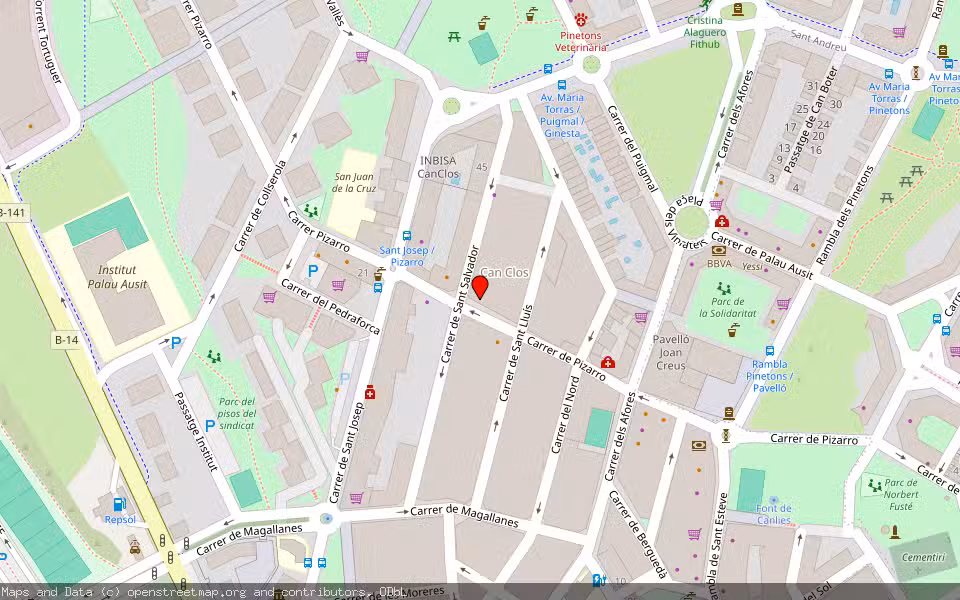Click the B-14 road shield
Viewport: 960px width, 600px height.
[x=66, y=339]
